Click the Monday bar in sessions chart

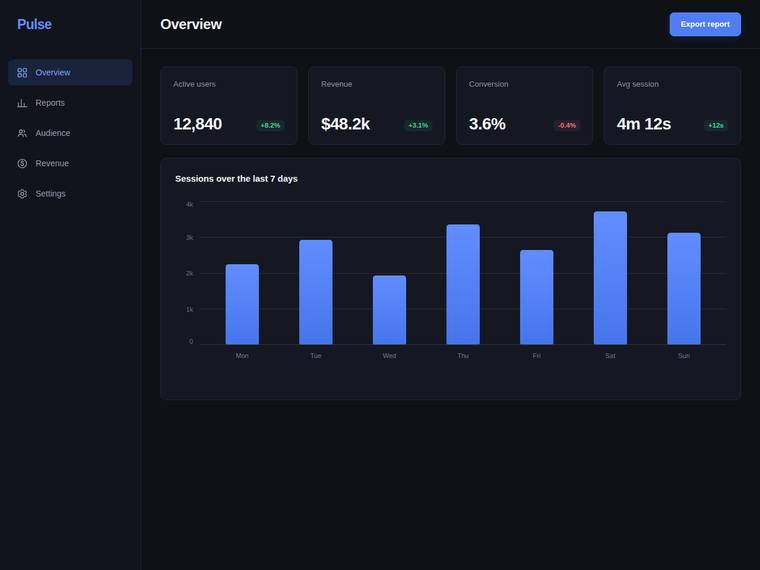(242, 304)
